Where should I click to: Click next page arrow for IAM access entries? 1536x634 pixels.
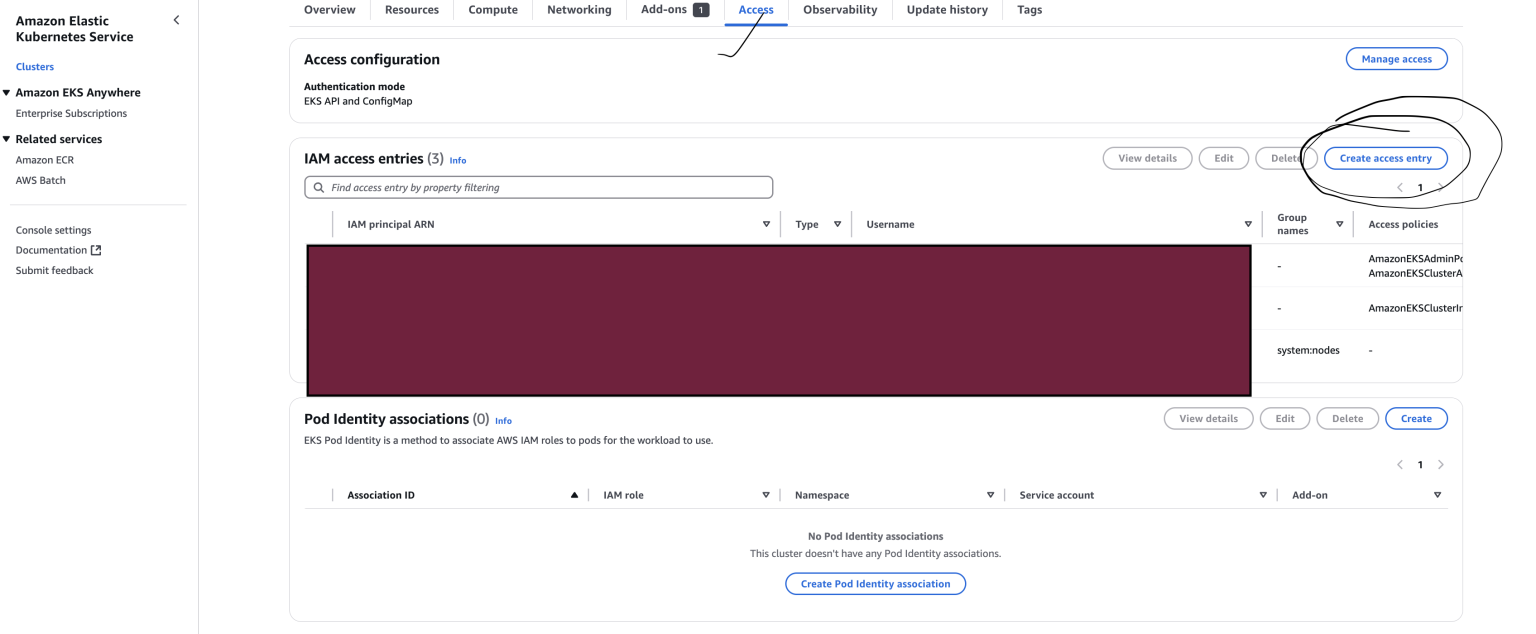tap(1440, 186)
